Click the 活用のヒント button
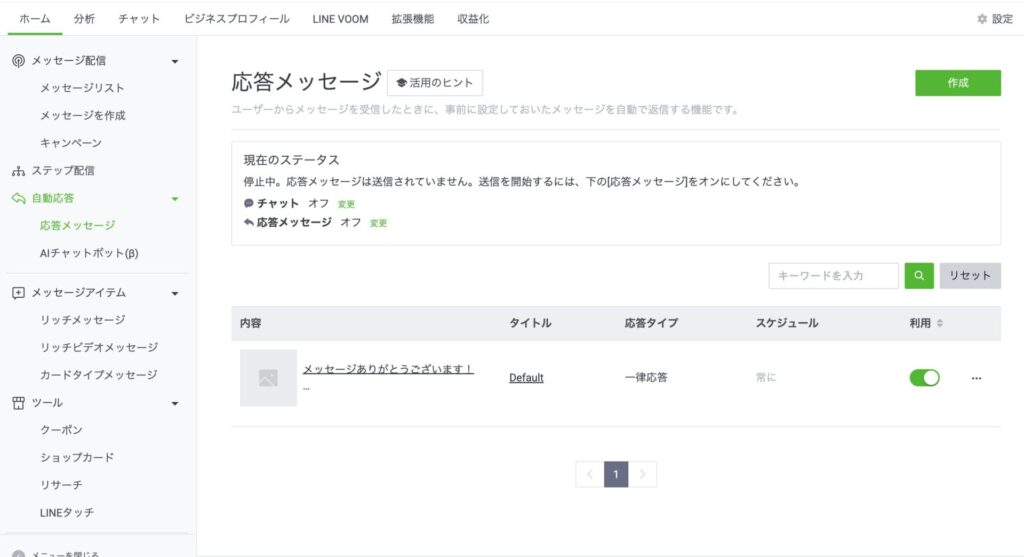 (x=435, y=83)
